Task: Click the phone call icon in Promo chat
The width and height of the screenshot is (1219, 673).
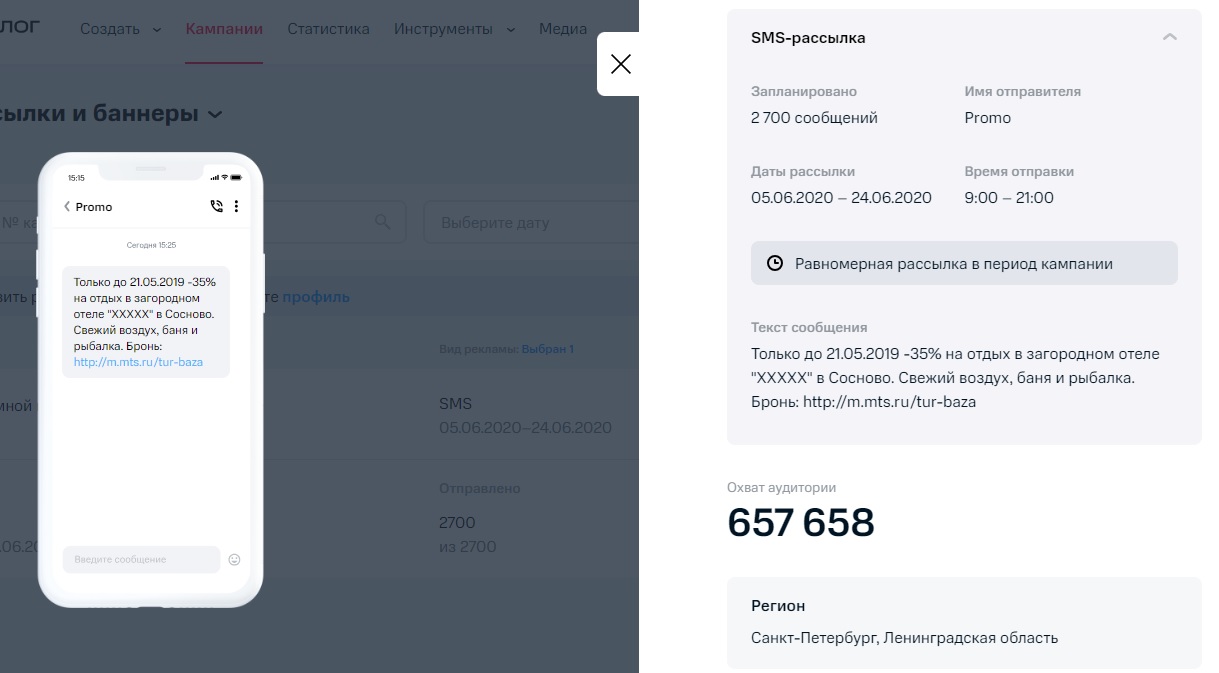Action: pos(215,206)
